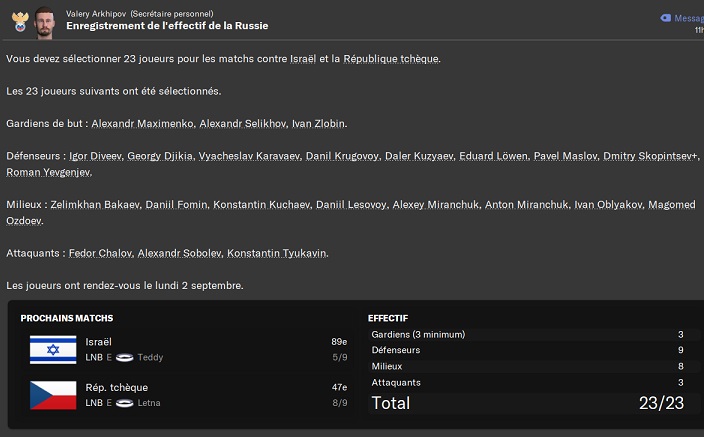The image size is (704, 437).
Task: Click the stadium icon beside Letna
Action: point(125,403)
